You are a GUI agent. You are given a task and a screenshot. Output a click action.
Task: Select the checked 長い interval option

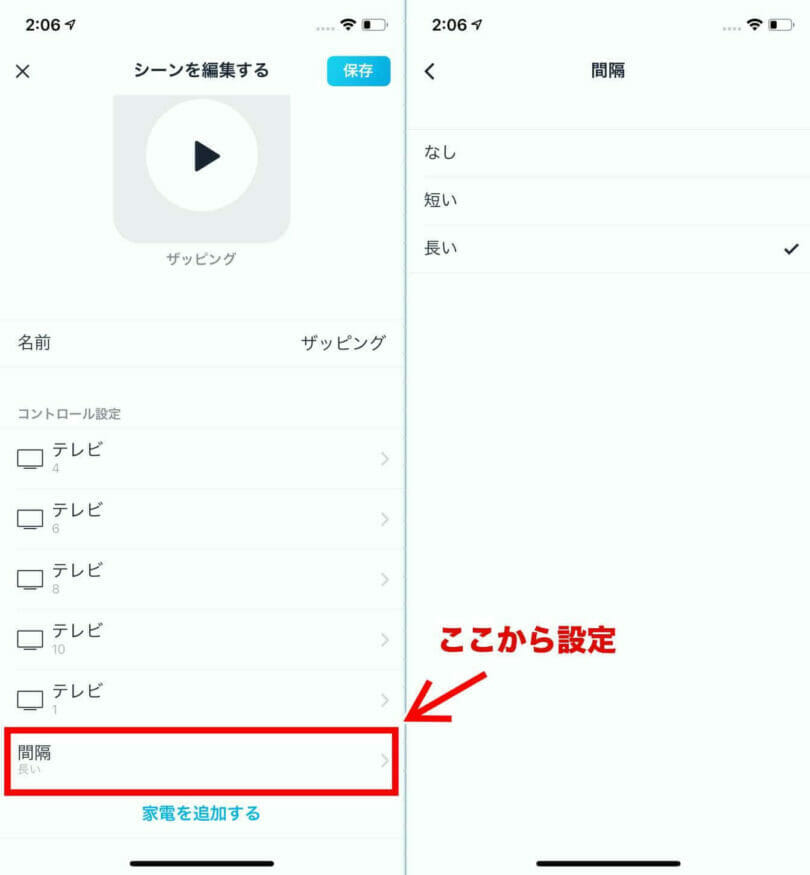(608, 249)
